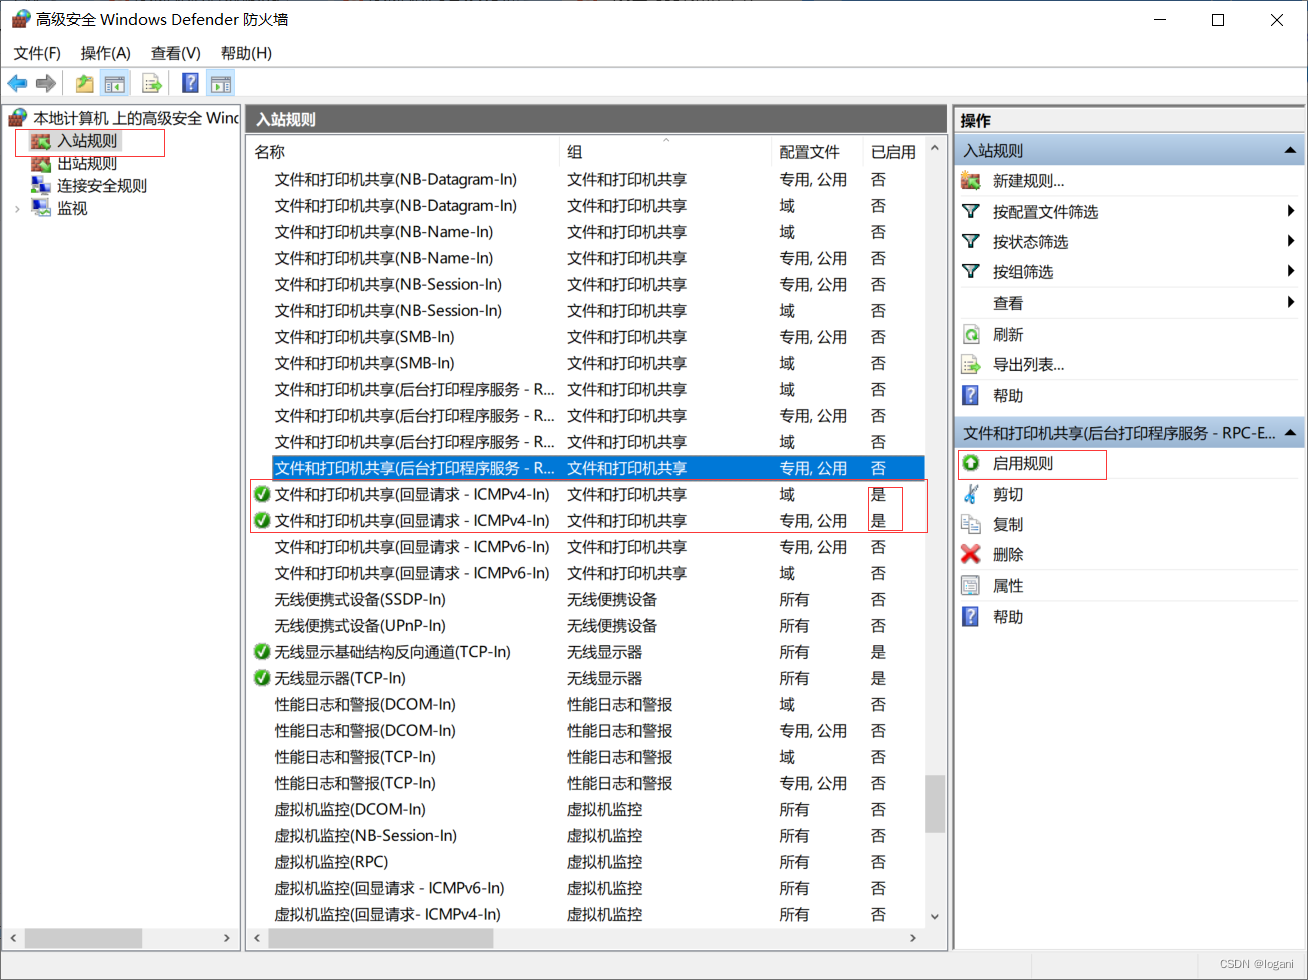Click the rules list vertical scrollbar thumb

pos(935,804)
